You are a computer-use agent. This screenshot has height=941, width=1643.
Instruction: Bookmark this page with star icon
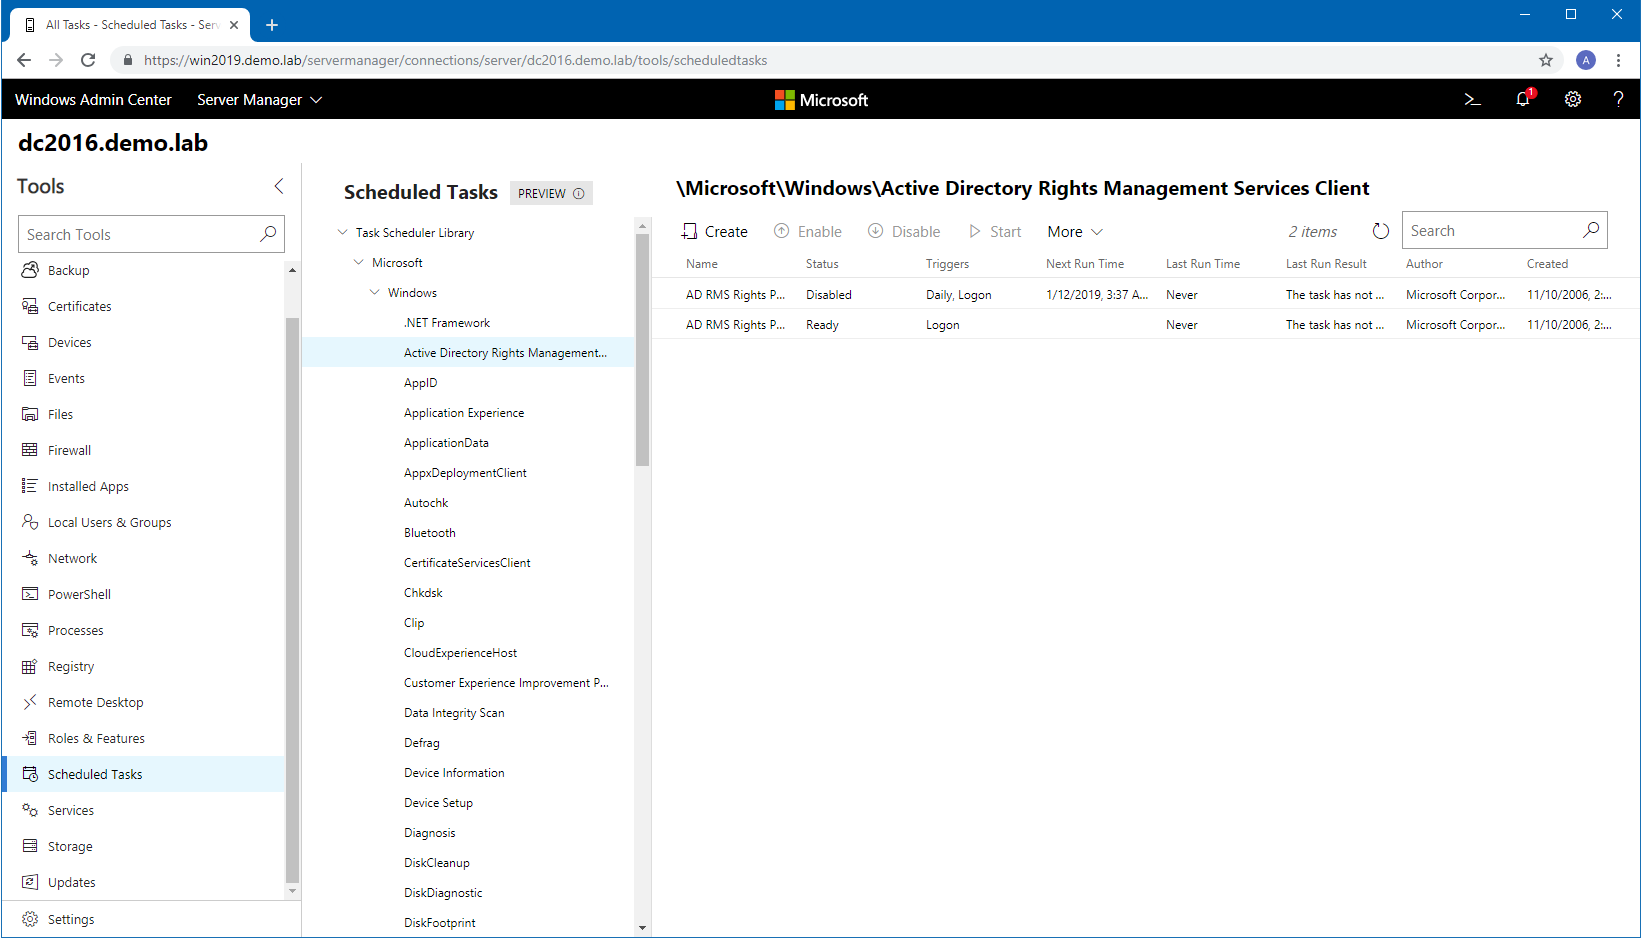tap(1546, 60)
